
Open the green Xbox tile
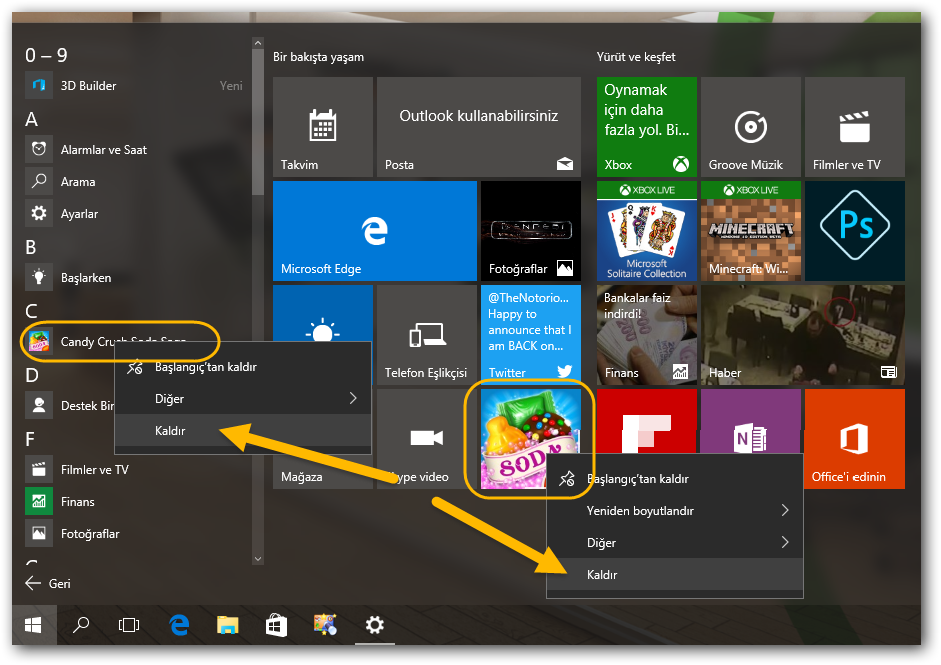tap(647, 127)
